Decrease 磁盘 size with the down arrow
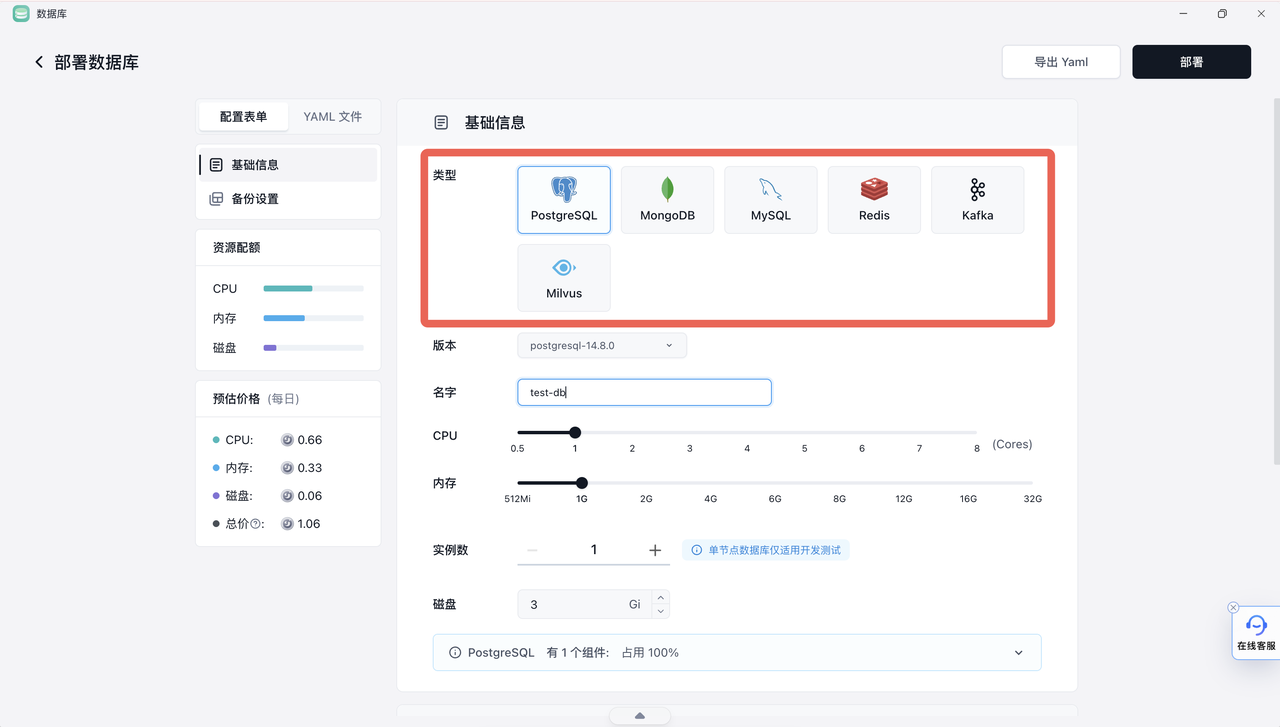The height and width of the screenshot is (727, 1280). pyautogui.click(x=660, y=611)
